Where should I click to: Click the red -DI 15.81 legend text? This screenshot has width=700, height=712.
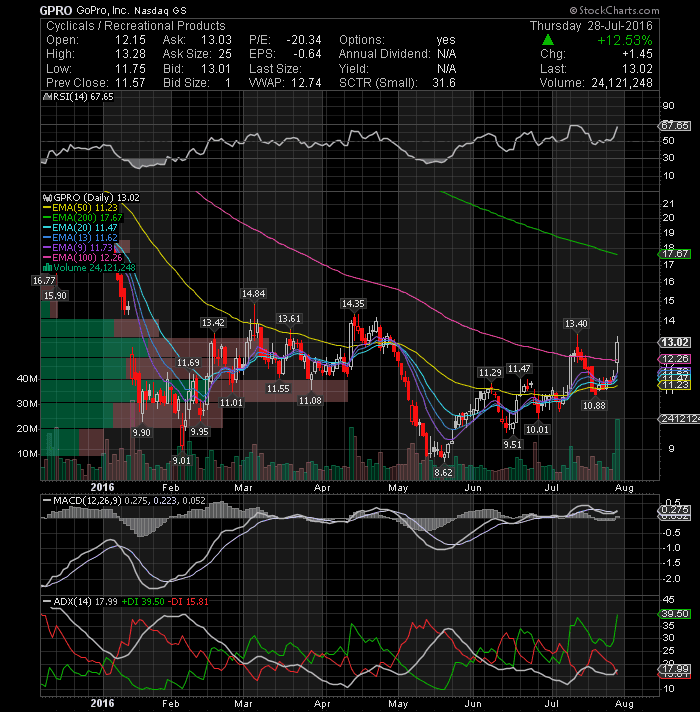coord(188,602)
